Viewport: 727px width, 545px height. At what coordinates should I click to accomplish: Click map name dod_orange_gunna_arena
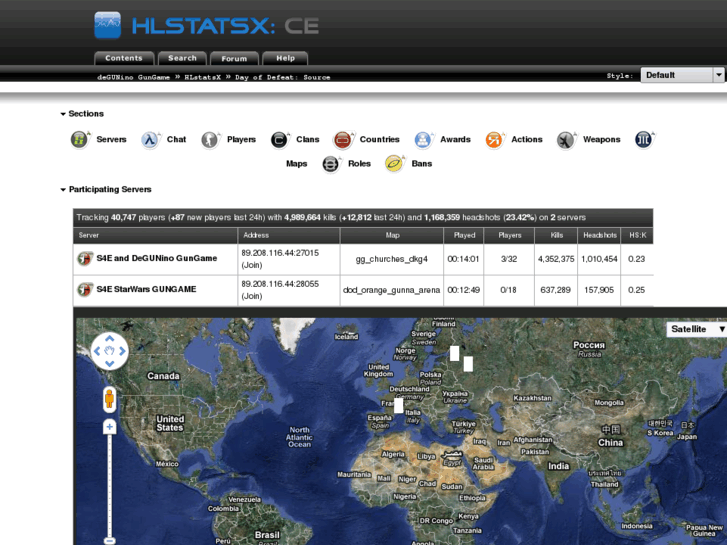pyautogui.click(x=391, y=290)
